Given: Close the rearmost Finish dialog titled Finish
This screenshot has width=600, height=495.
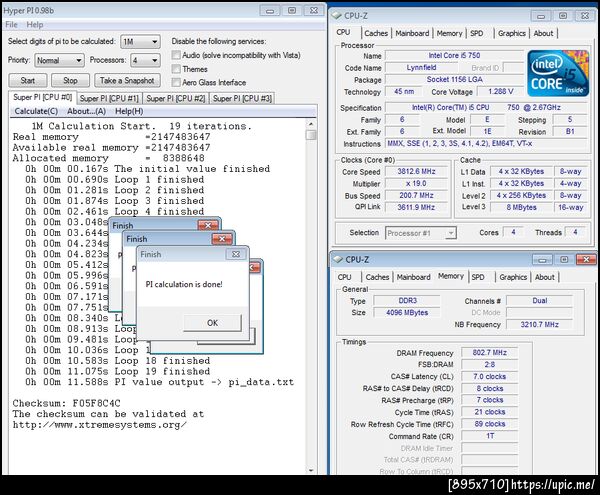Looking at the screenshot, I should click(208, 225).
